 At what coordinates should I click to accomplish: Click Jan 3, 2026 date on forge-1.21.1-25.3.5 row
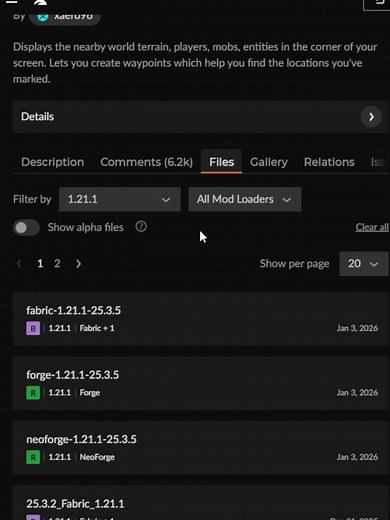(x=357, y=392)
